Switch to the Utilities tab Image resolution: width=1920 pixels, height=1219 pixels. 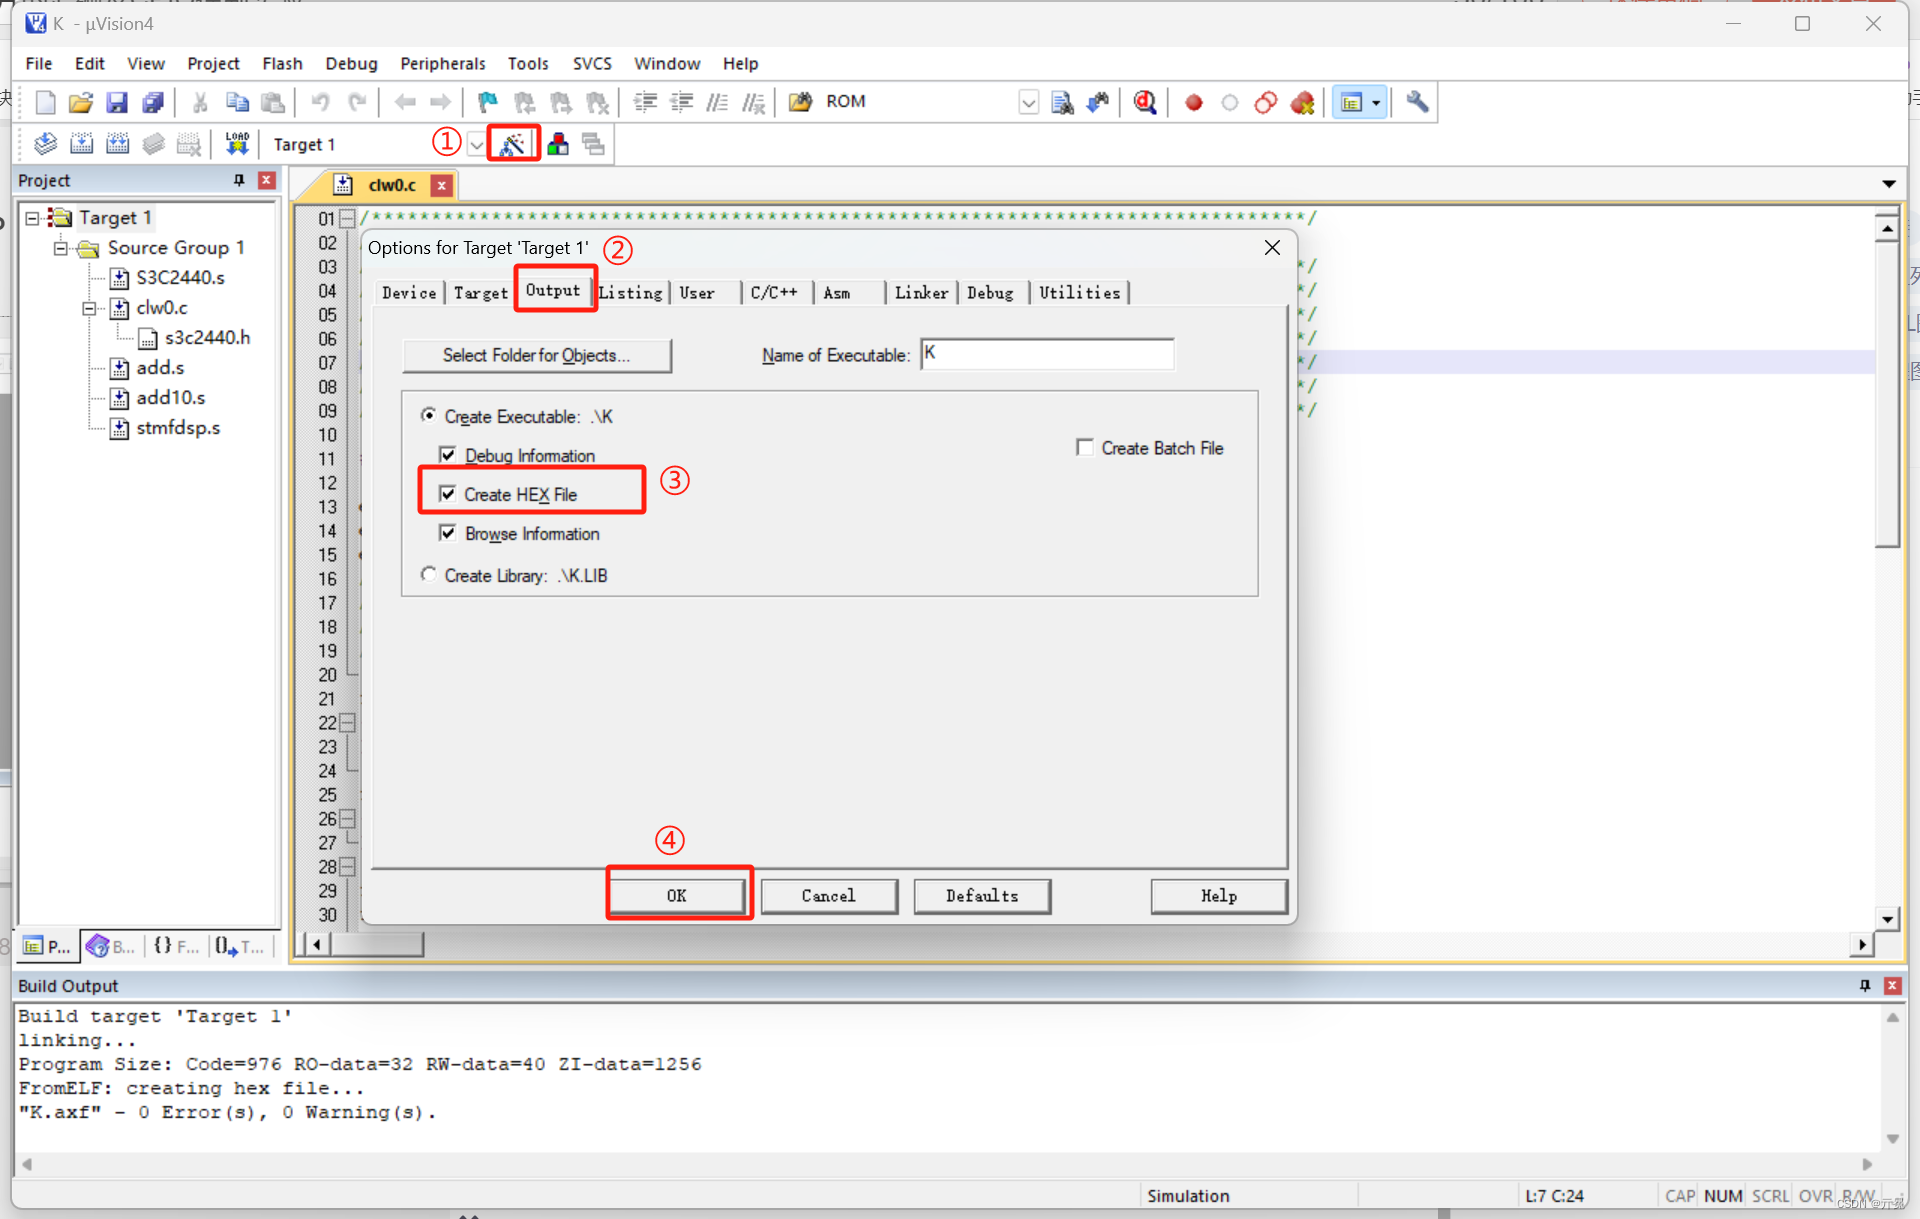[x=1079, y=293]
